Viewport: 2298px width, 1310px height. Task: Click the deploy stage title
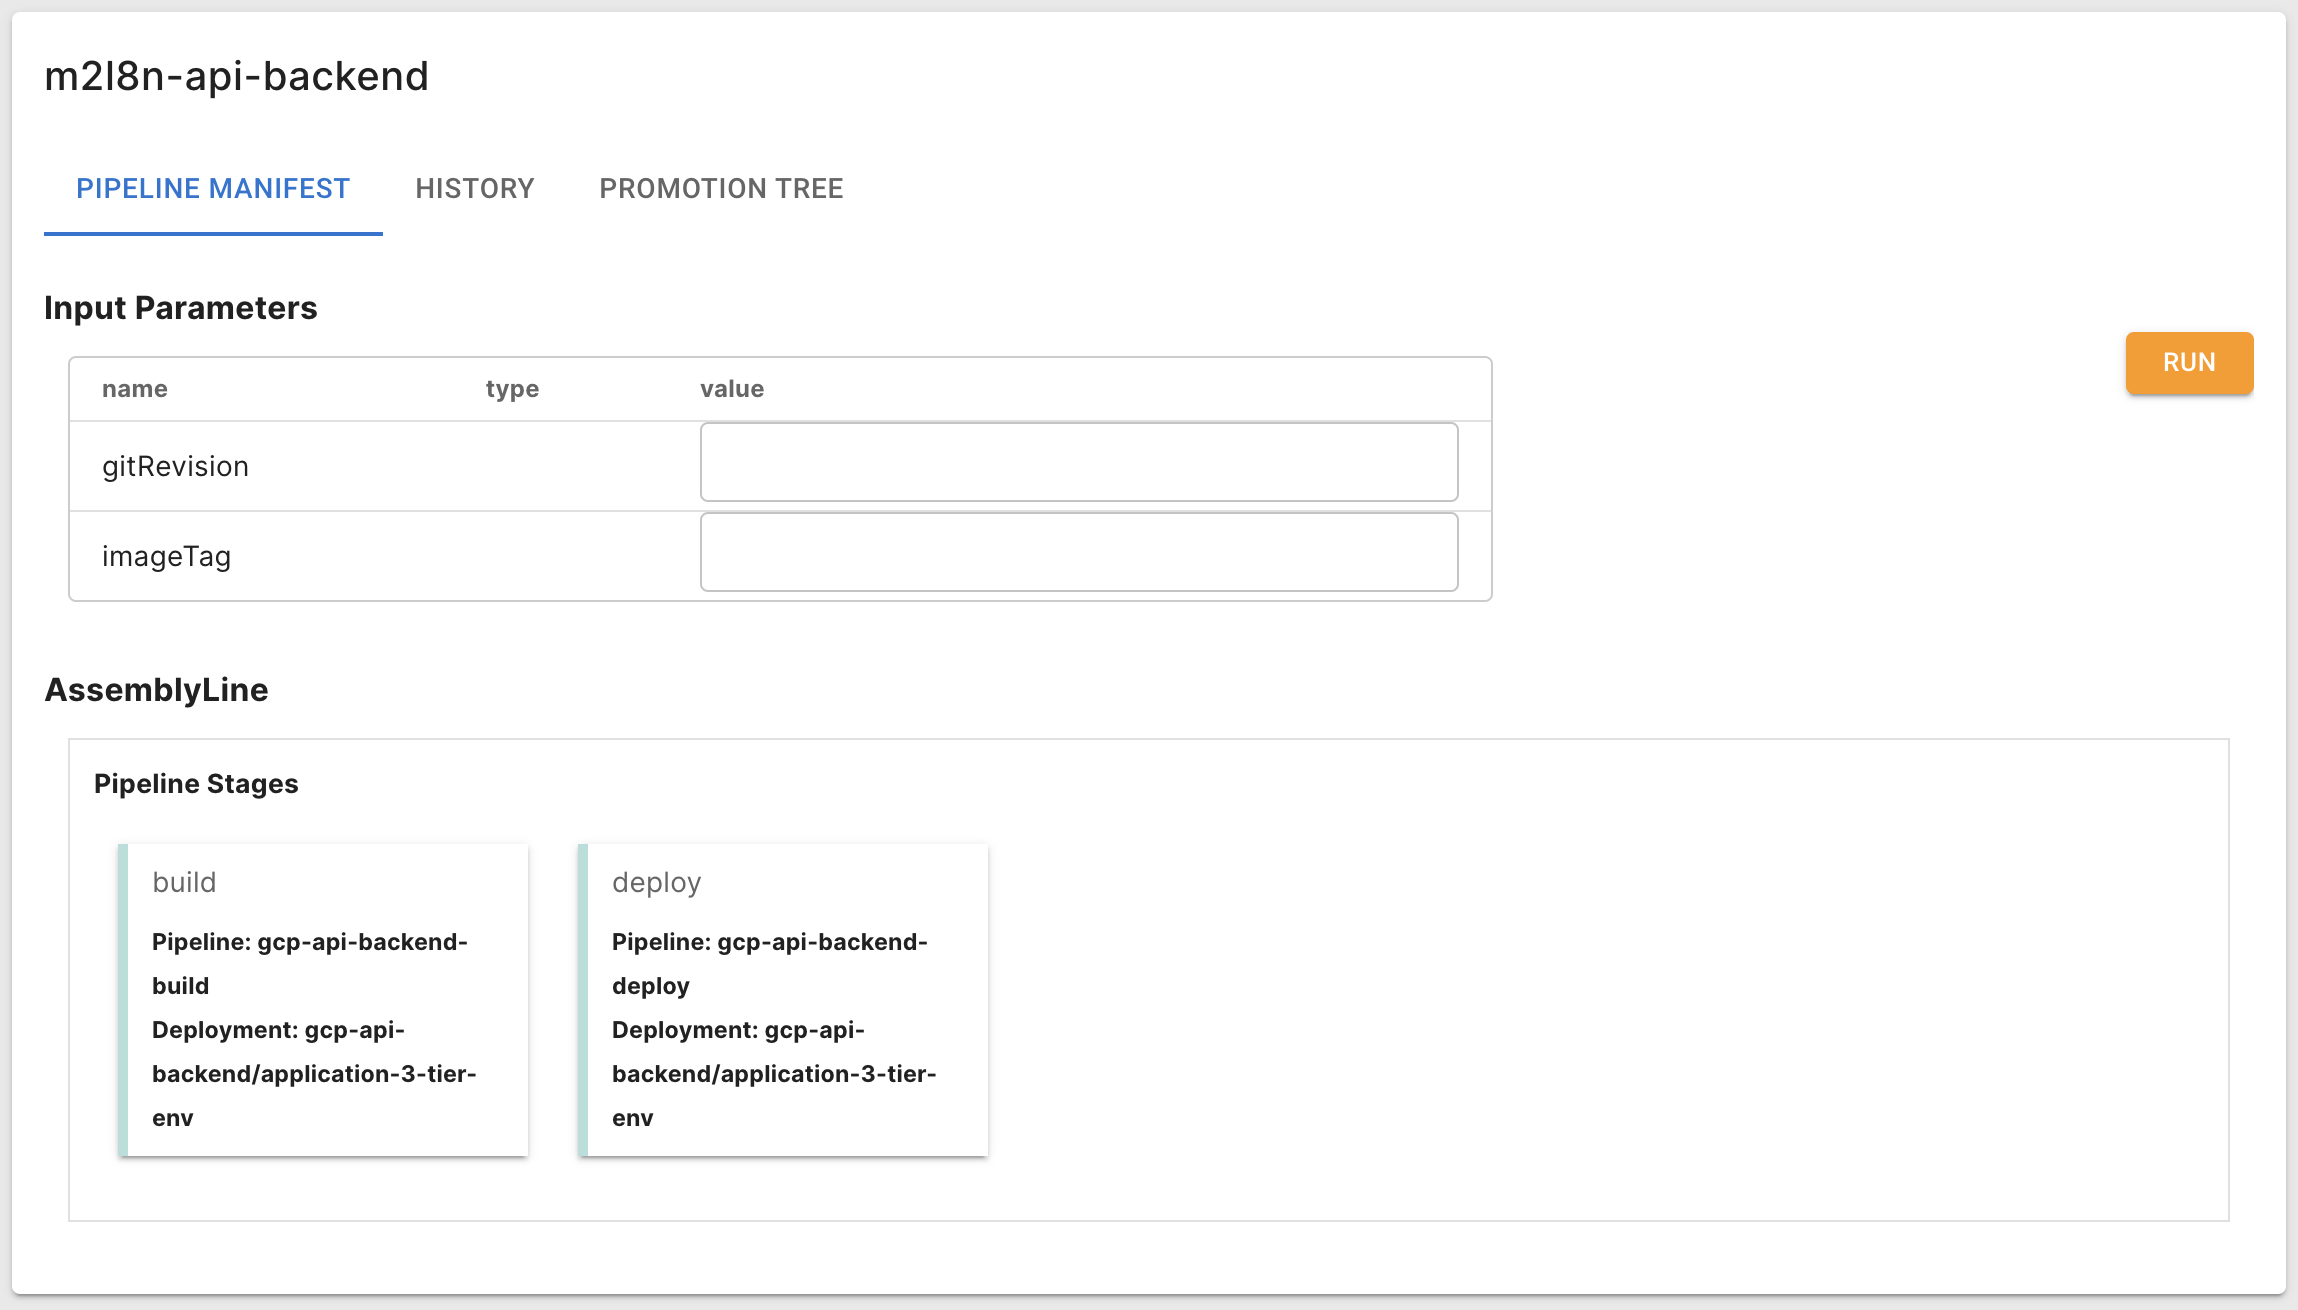(656, 882)
